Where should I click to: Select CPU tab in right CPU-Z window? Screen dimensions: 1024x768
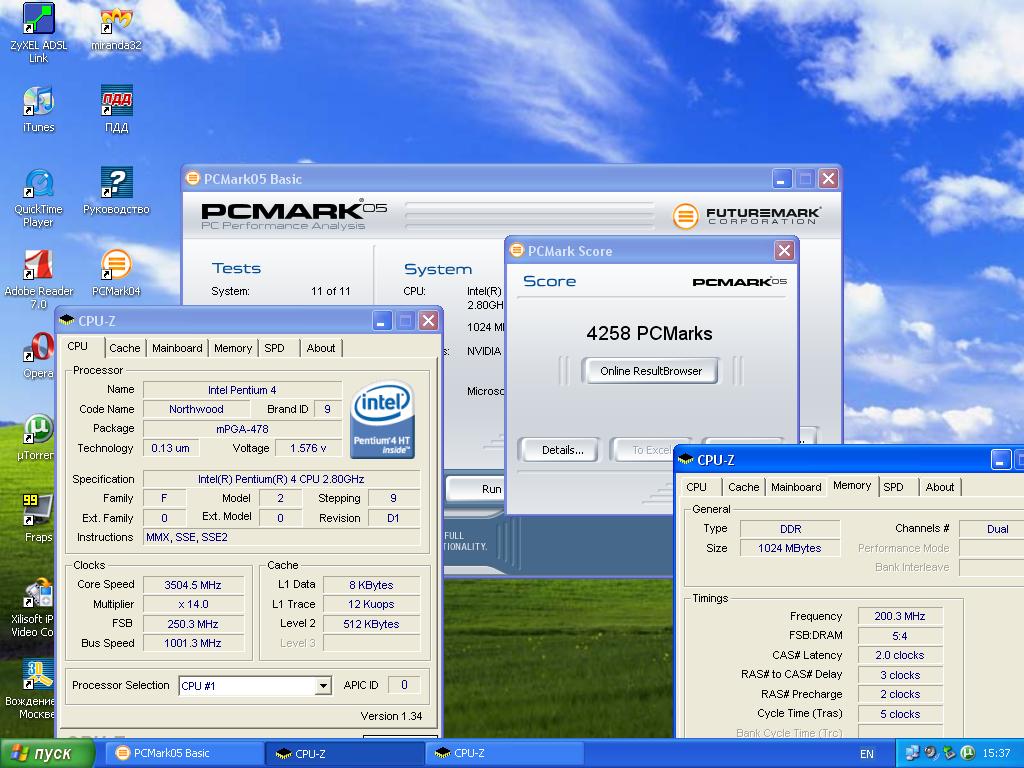point(696,487)
